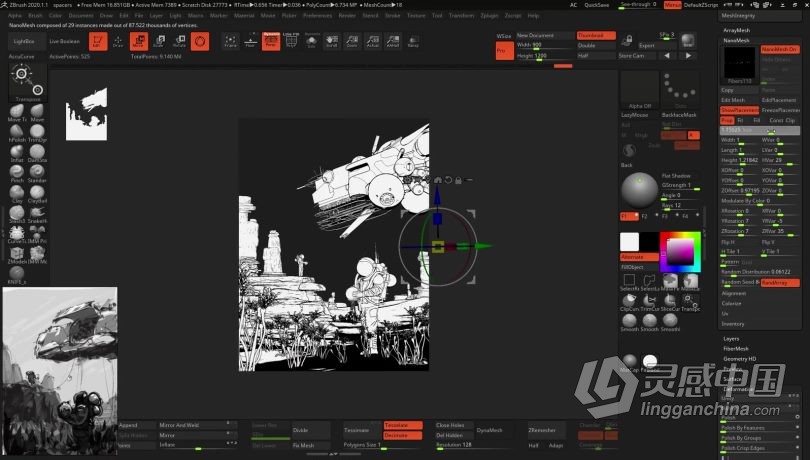Screen dimensions: 810x460
Task: Select the SelectRect brush icon
Action: pos(629,282)
